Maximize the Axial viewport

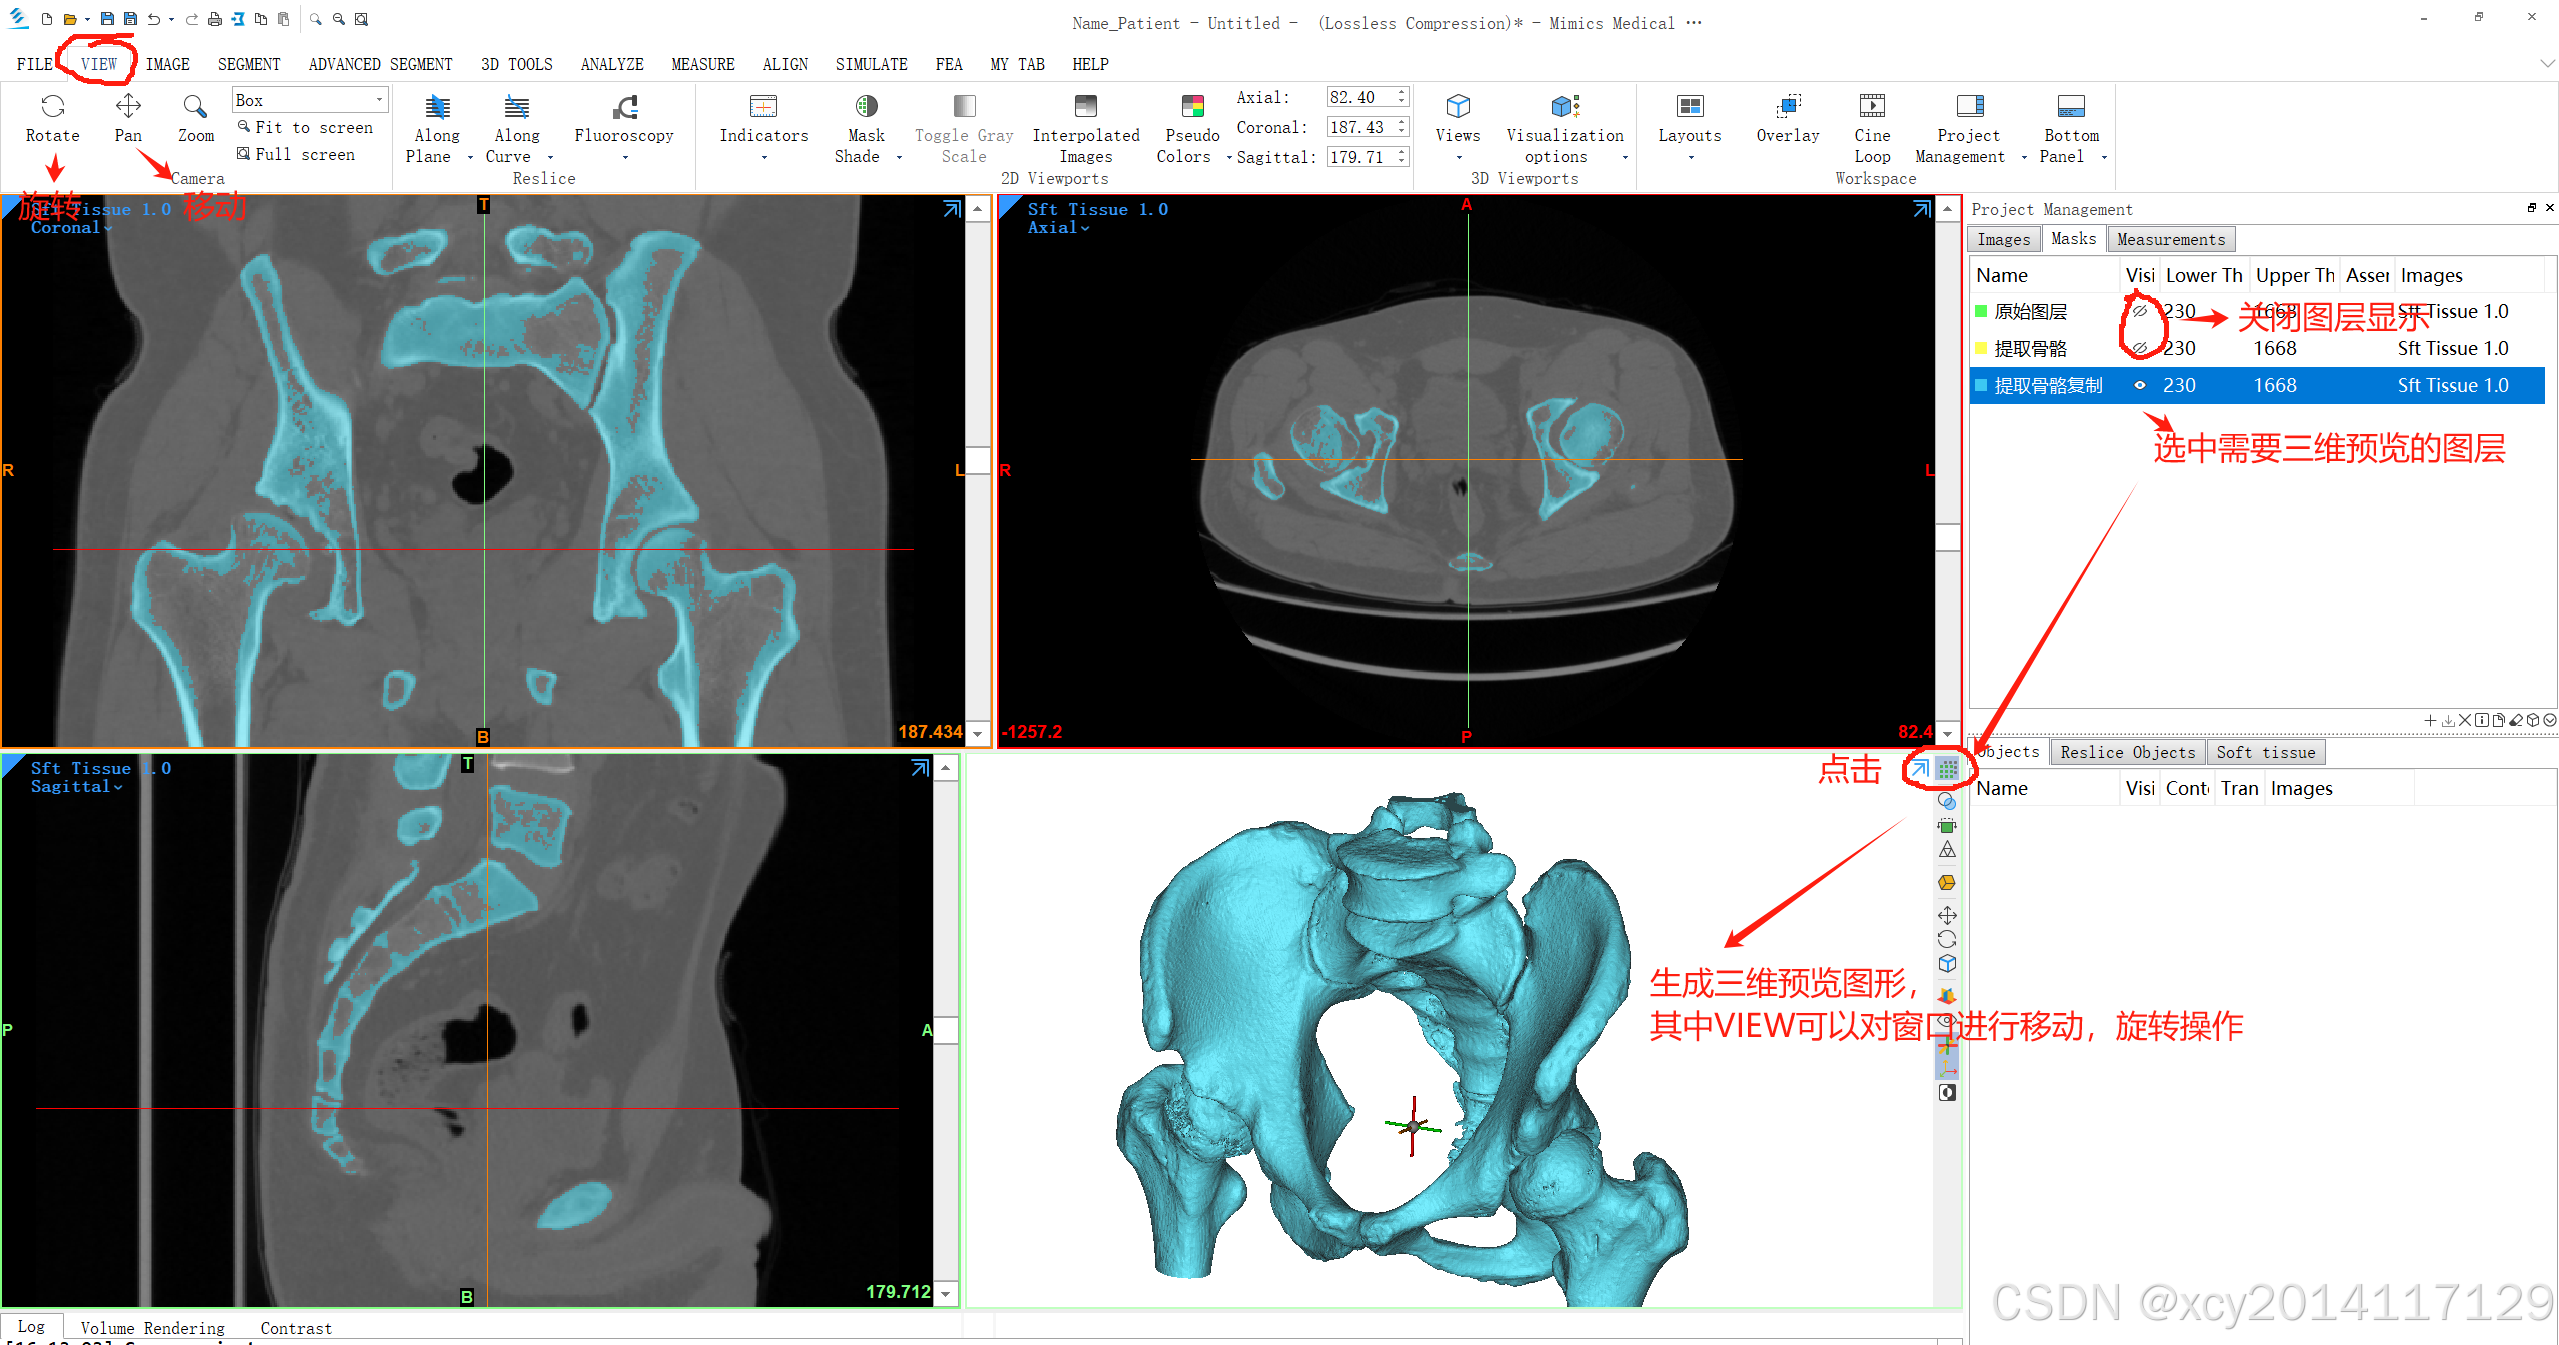[x=1921, y=208]
